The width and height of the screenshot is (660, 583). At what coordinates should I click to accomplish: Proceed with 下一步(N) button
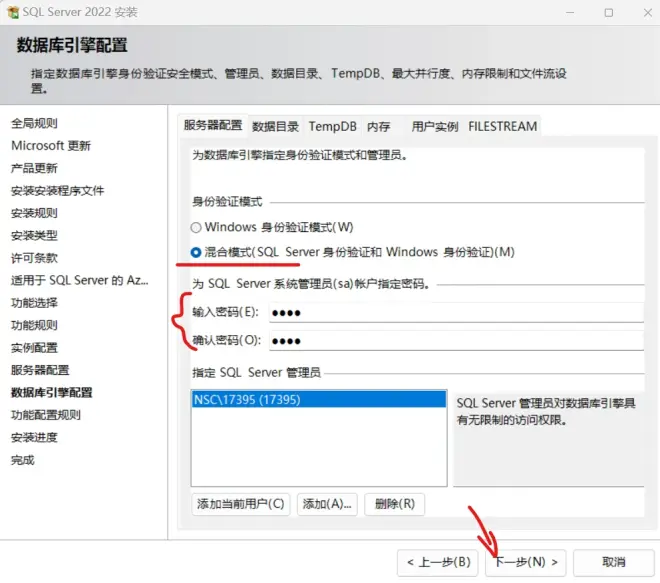click(x=526, y=562)
